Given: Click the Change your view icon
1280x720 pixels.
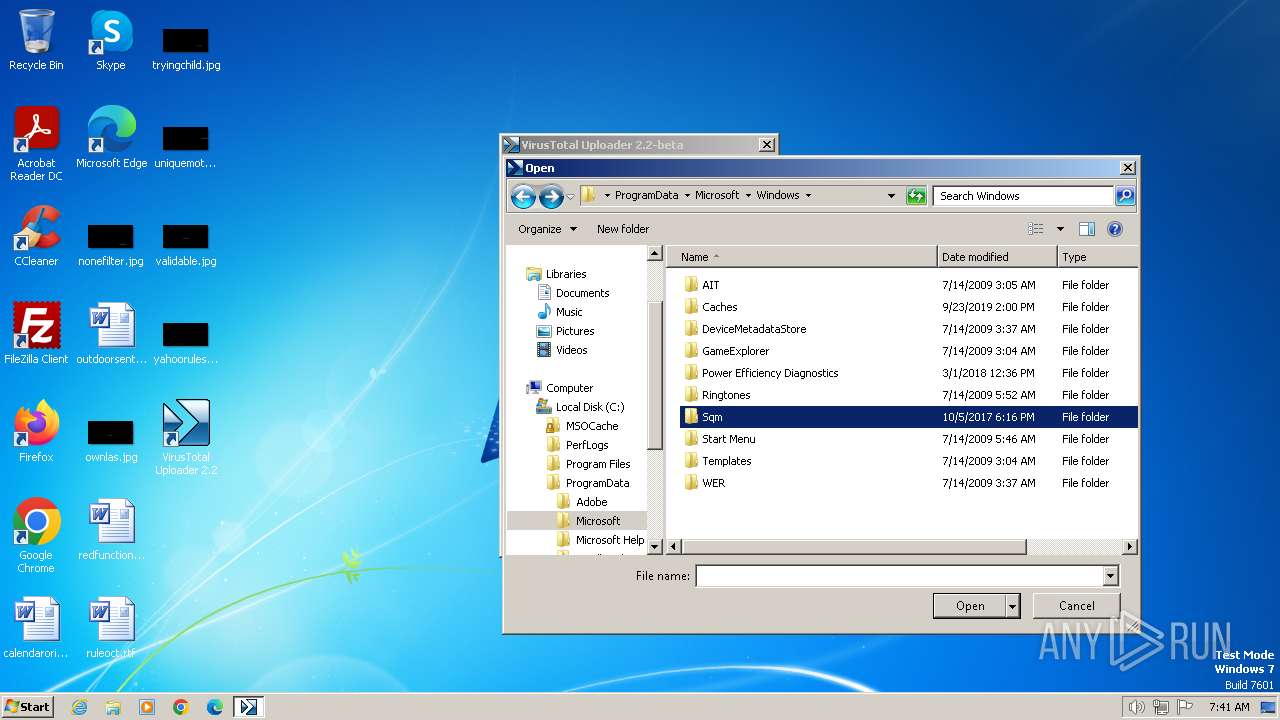Looking at the screenshot, I should [1036, 229].
